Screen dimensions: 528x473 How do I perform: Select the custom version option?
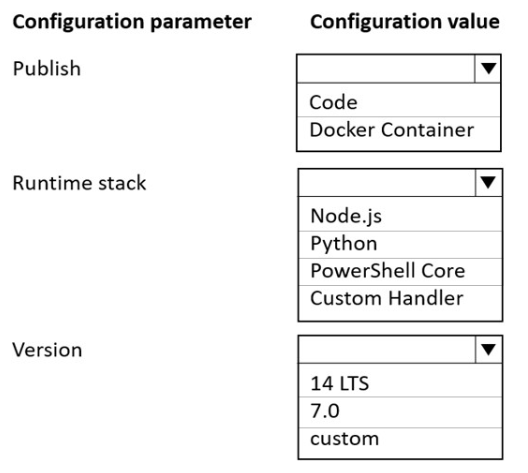[400, 439]
